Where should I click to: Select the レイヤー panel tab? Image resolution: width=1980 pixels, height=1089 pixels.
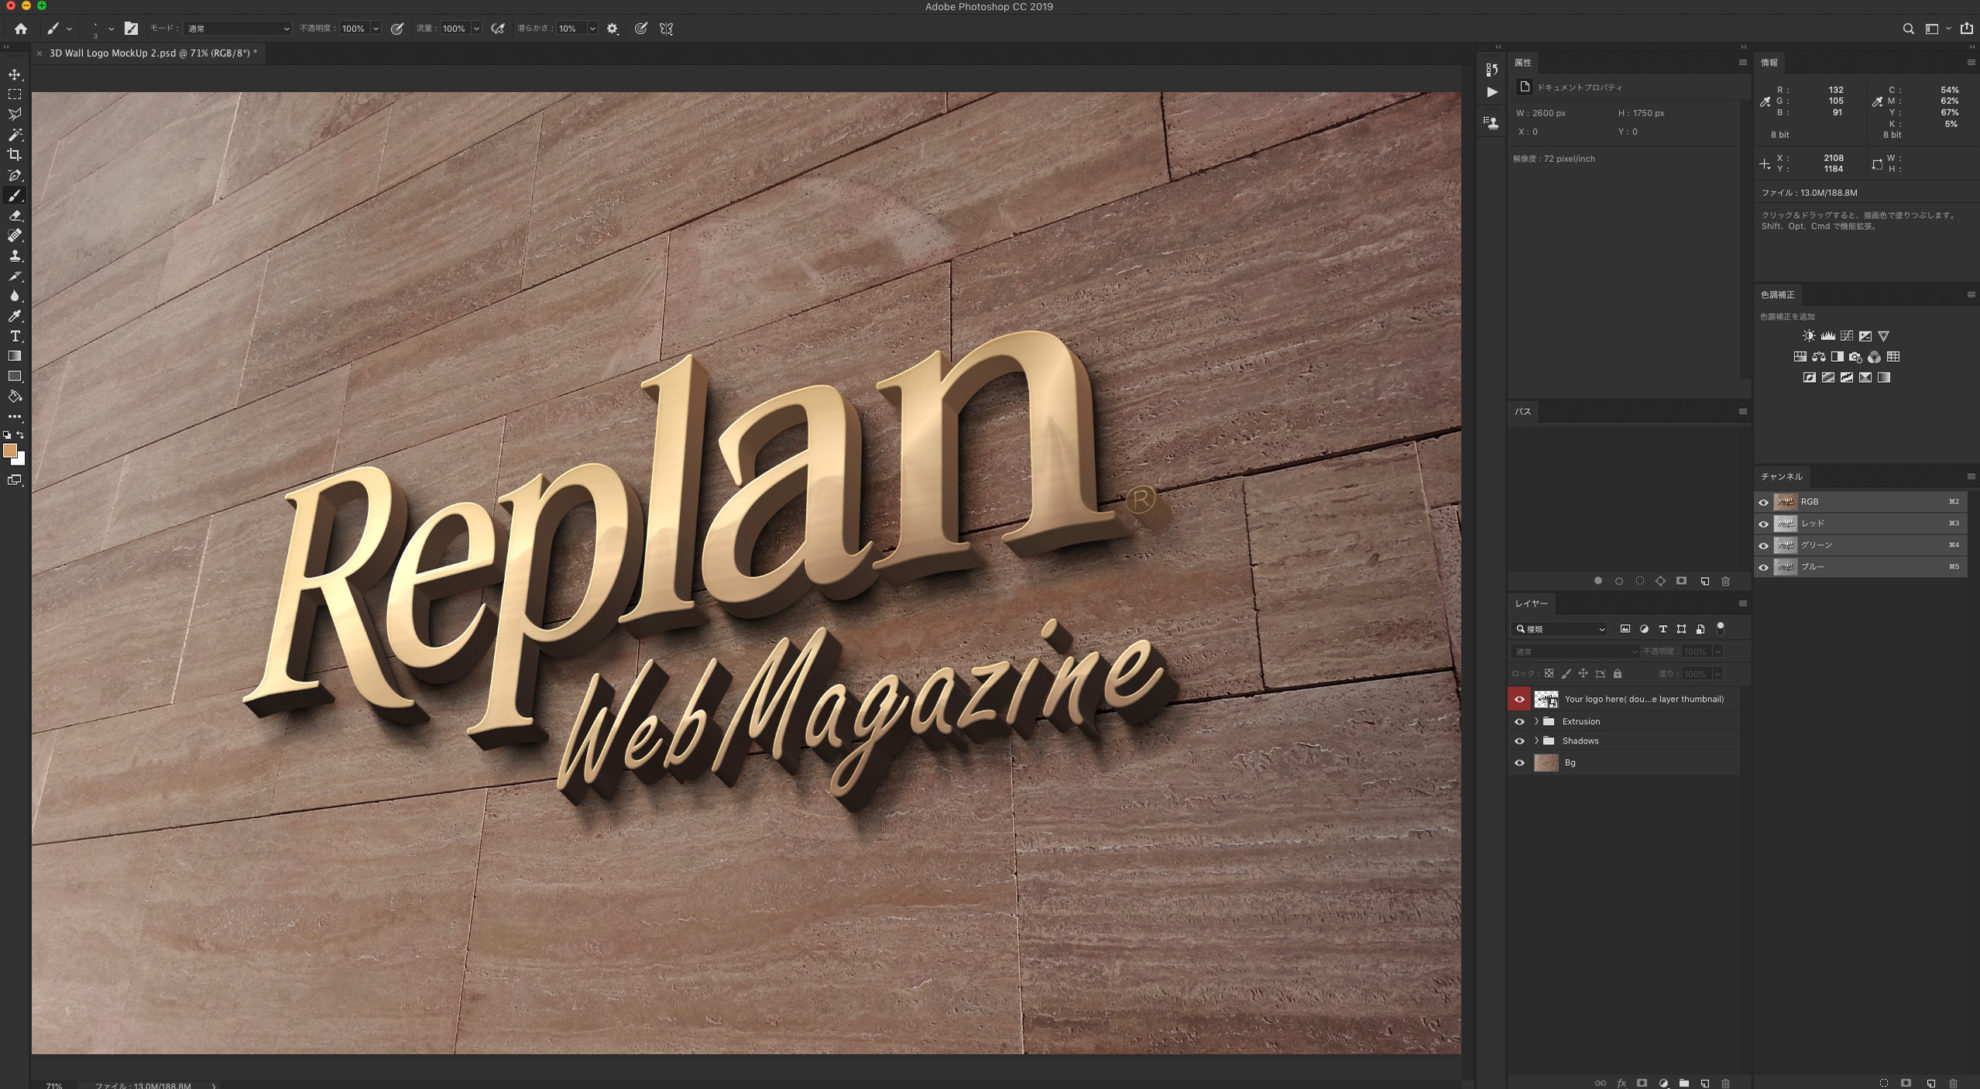click(1531, 603)
